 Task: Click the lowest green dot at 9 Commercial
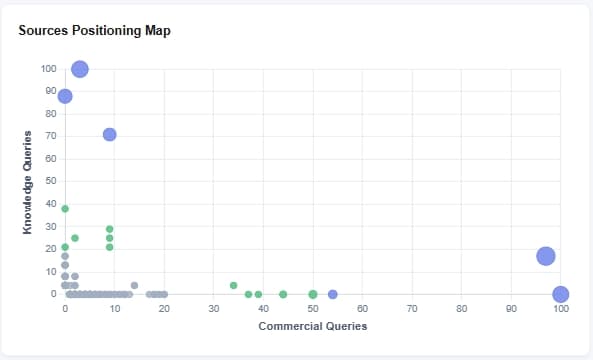[x=110, y=247]
